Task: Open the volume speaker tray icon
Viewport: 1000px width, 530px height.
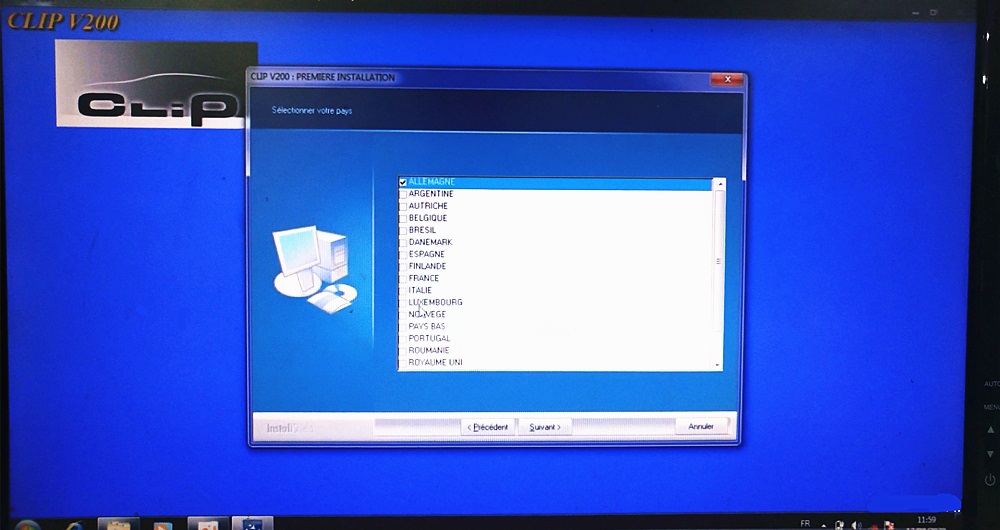Action: click(856, 526)
